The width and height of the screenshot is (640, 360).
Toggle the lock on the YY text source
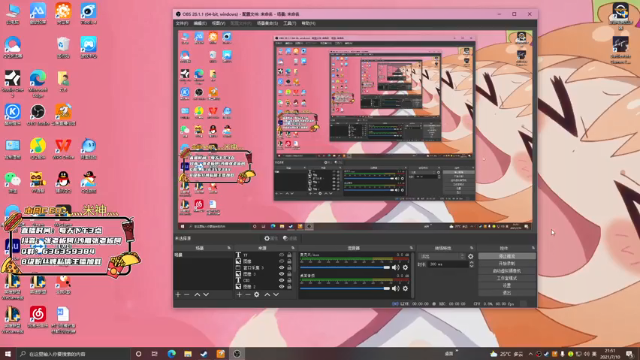click(289, 255)
